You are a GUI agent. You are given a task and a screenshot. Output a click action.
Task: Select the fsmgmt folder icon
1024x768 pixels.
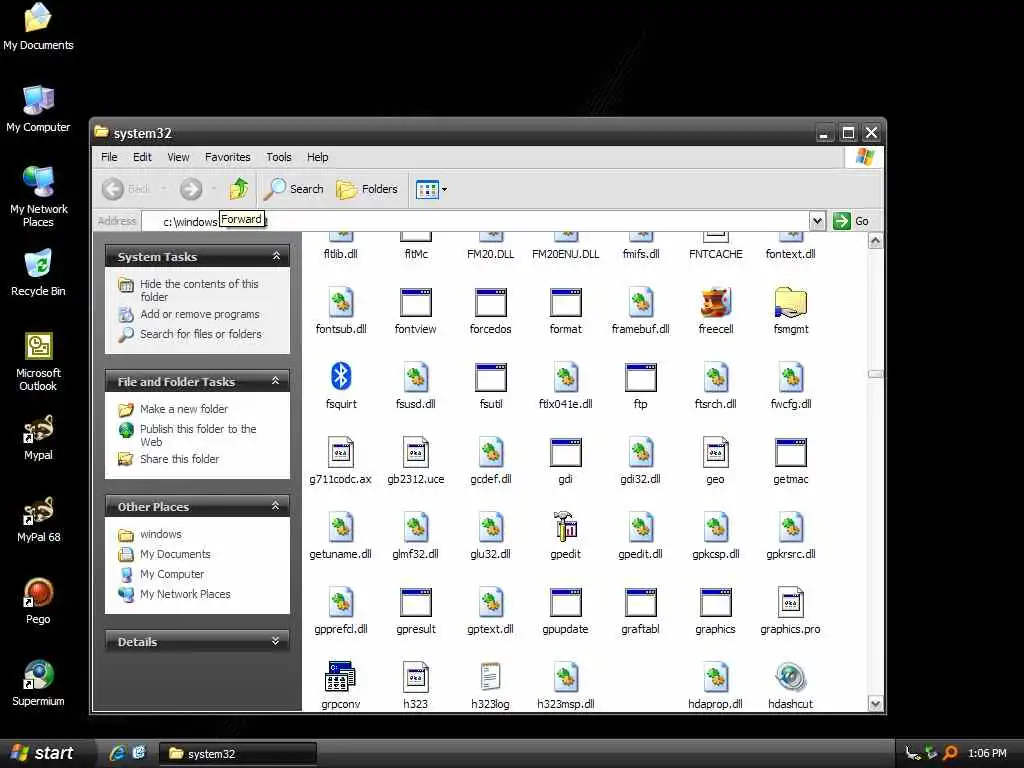tap(790, 303)
